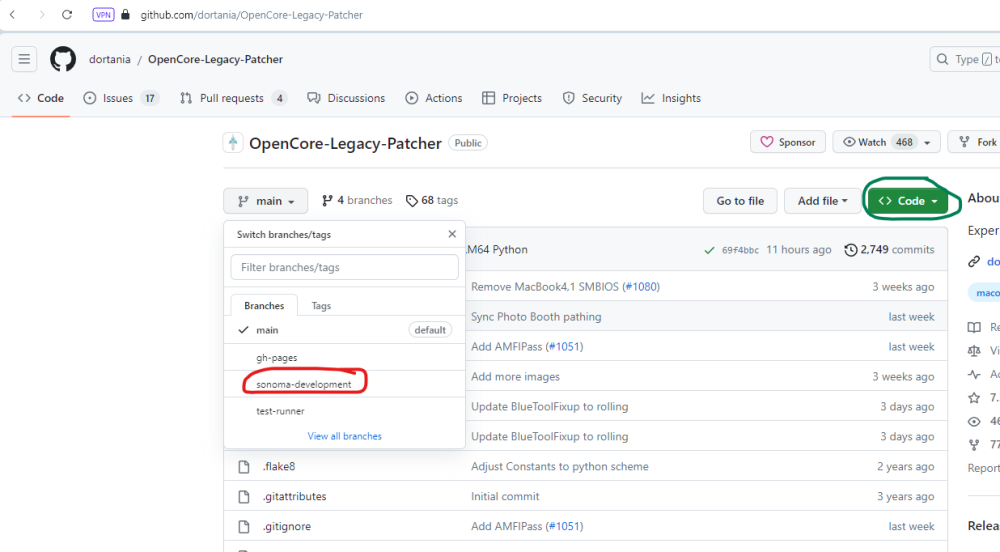The image size is (1000, 552).
Task: Open the Add more images commit message
Action: [x=515, y=377]
